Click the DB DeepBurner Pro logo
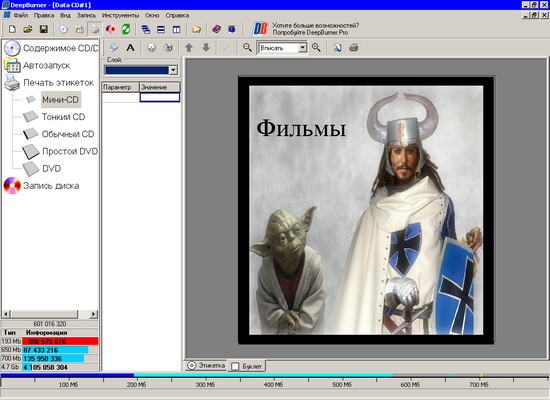Viewport: 550px width, 400px height. tap(260, 29)
